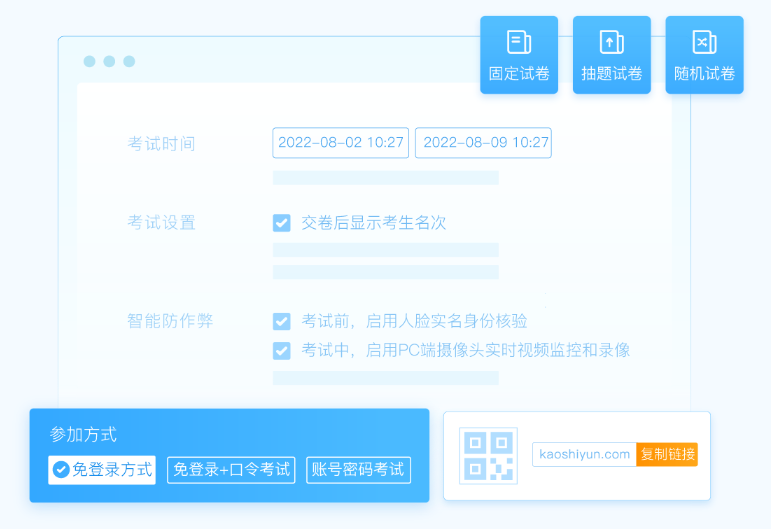Switch to 免登录+口令考试 option
771x529 pixels.
coord(231,470)
